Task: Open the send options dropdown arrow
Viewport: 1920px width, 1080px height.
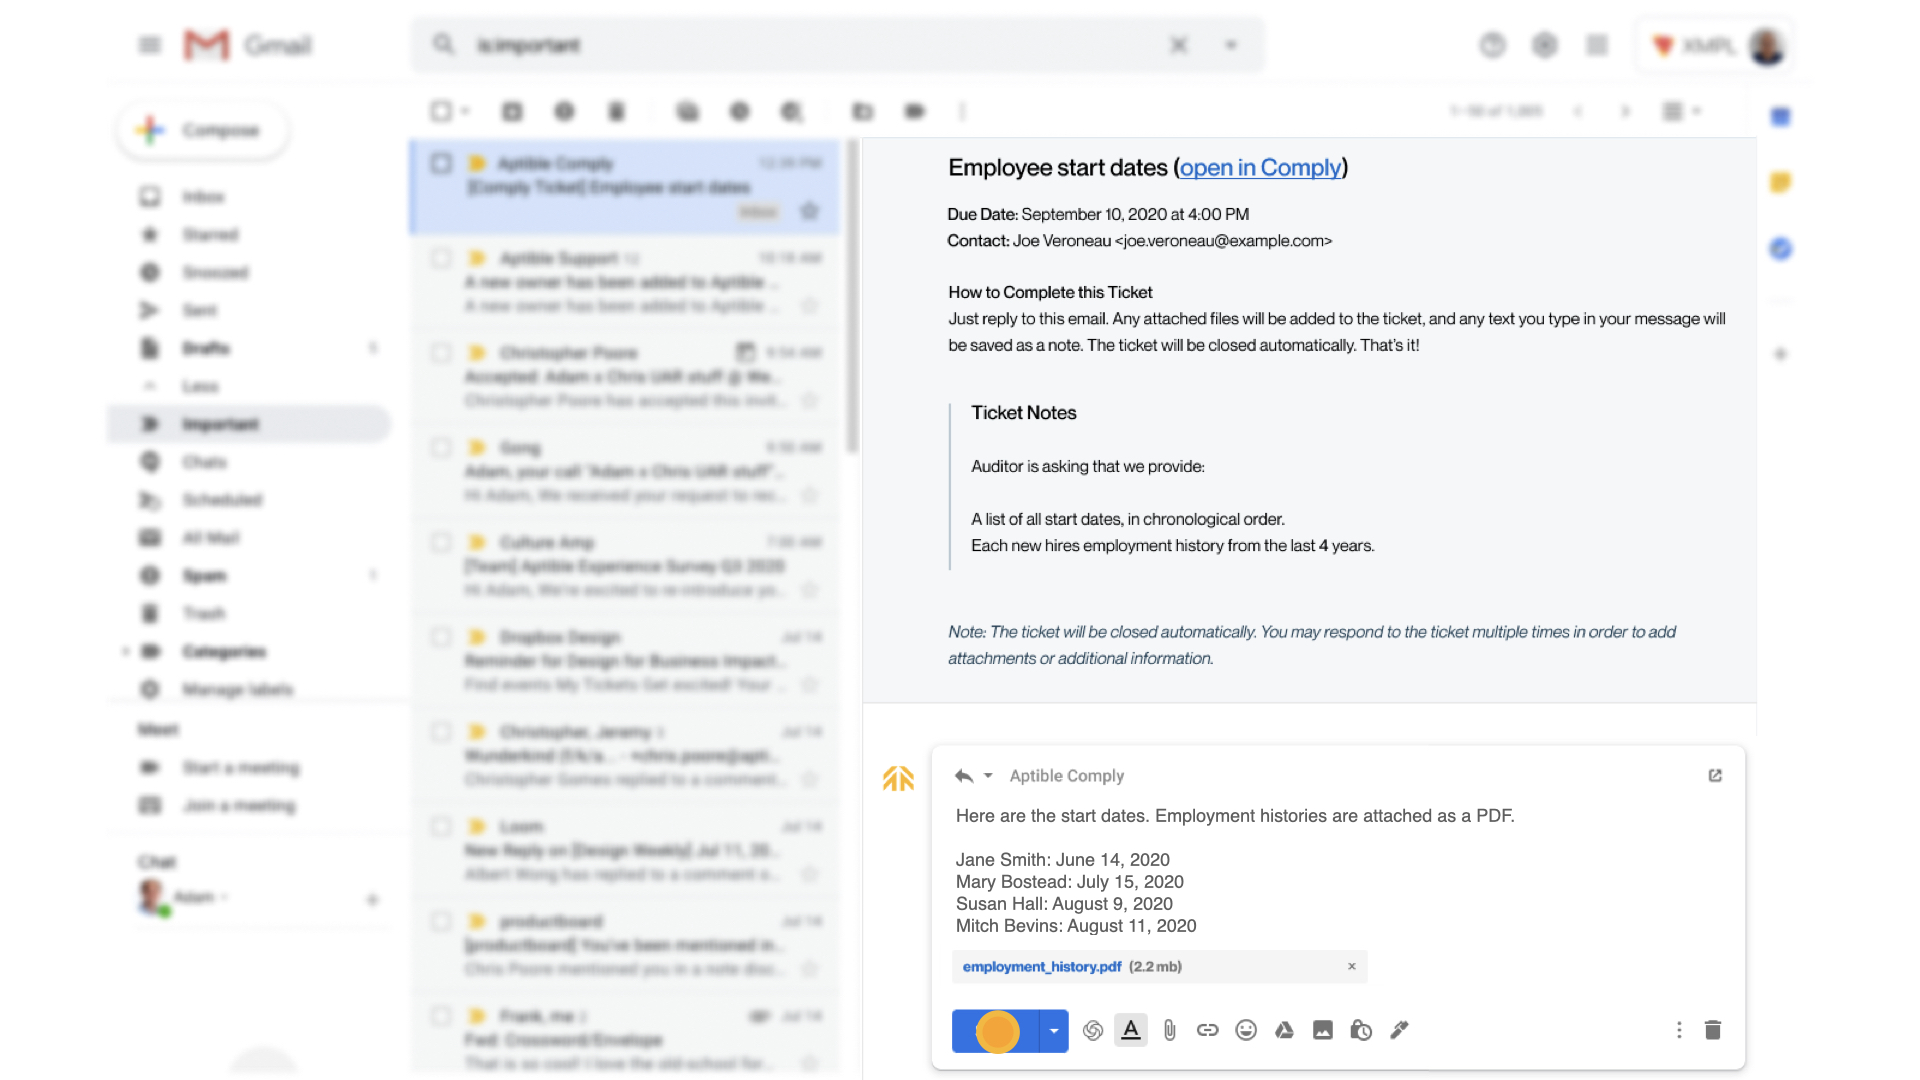Action: click(x=1053, y=1031)
